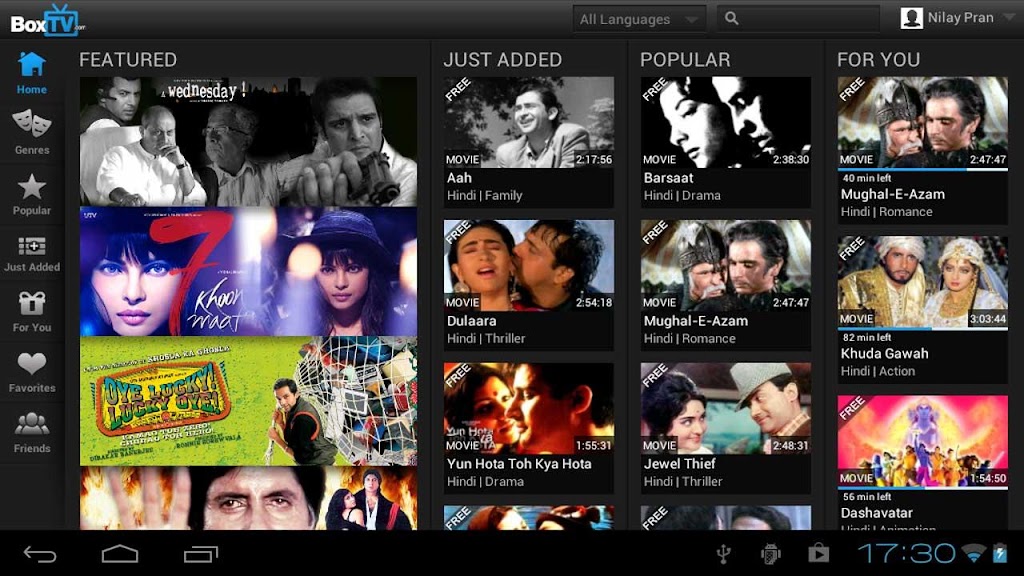Click the search magnifier icon

click(731, 18)
